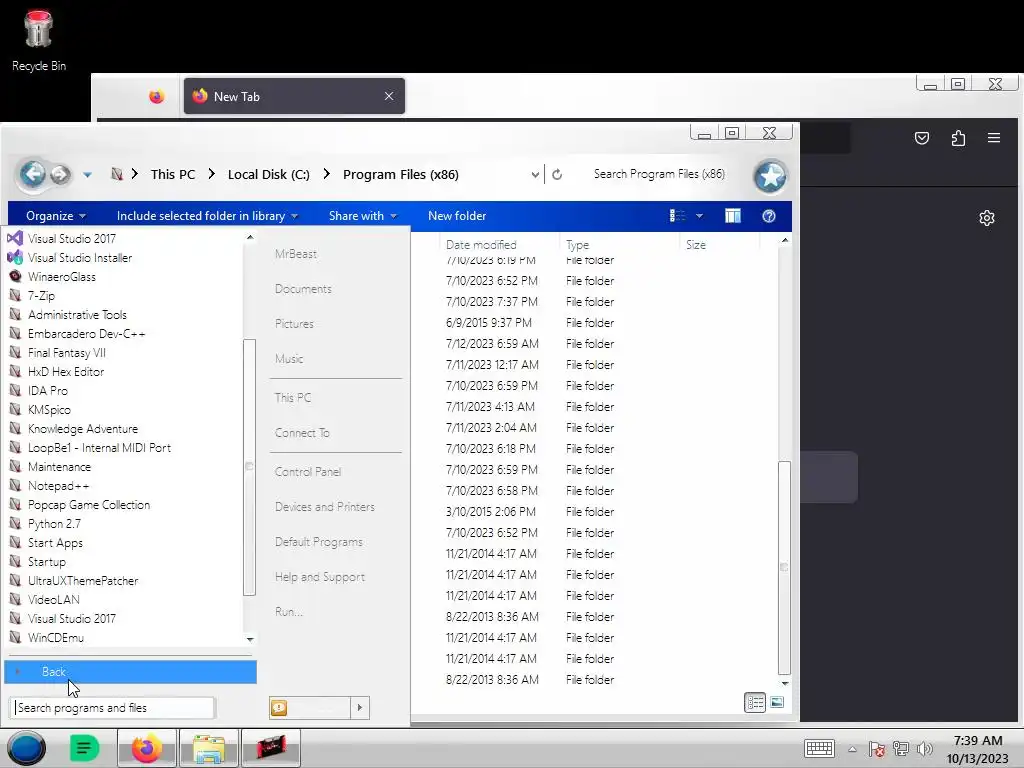Viewport: 1024px width, 768px height.
Task: Expand the shut down options arrow
Action: click(360, 708)
